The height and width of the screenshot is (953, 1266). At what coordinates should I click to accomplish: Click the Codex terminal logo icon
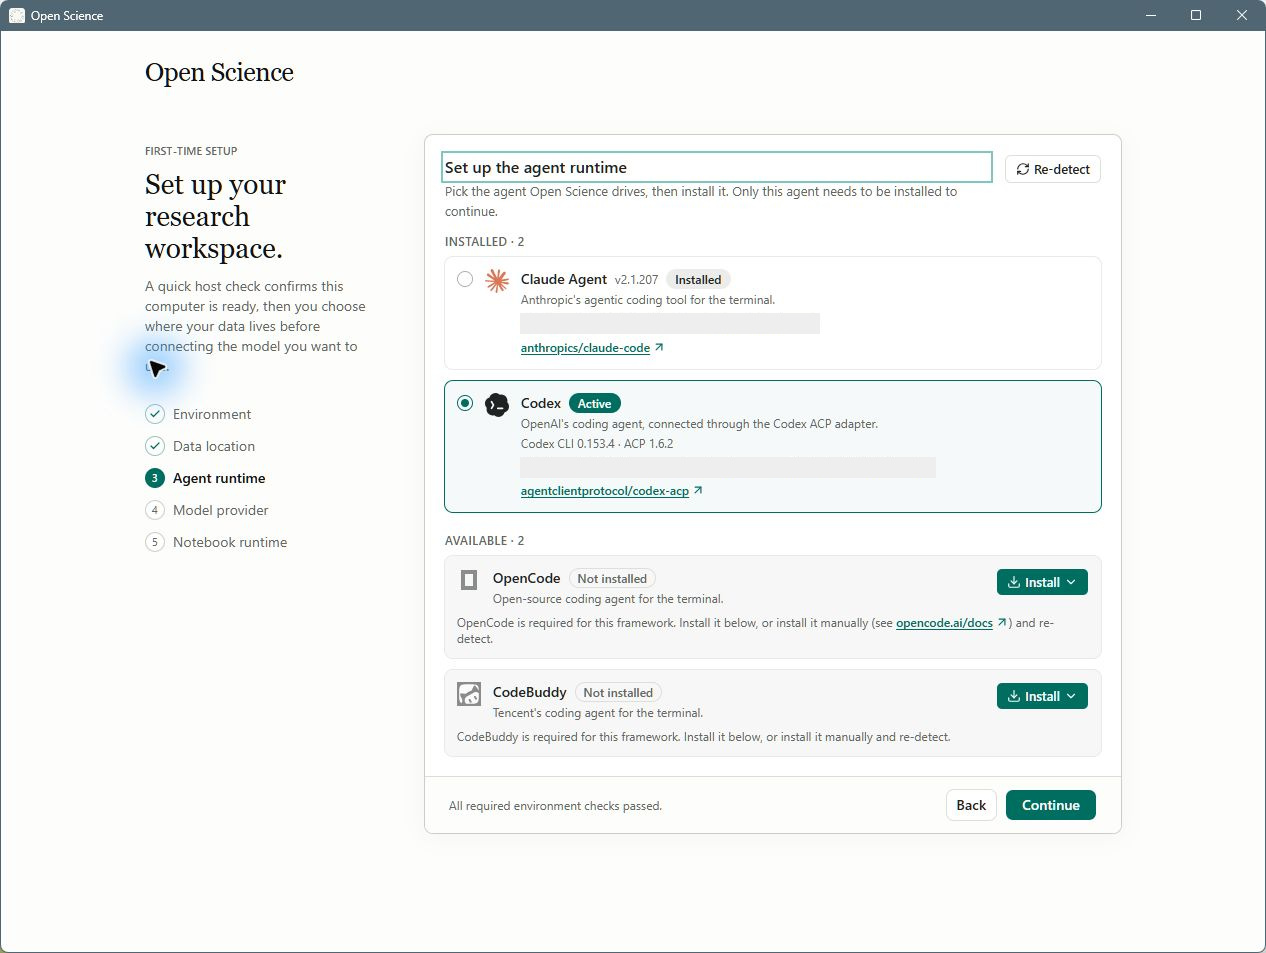[x=497, y=405]
